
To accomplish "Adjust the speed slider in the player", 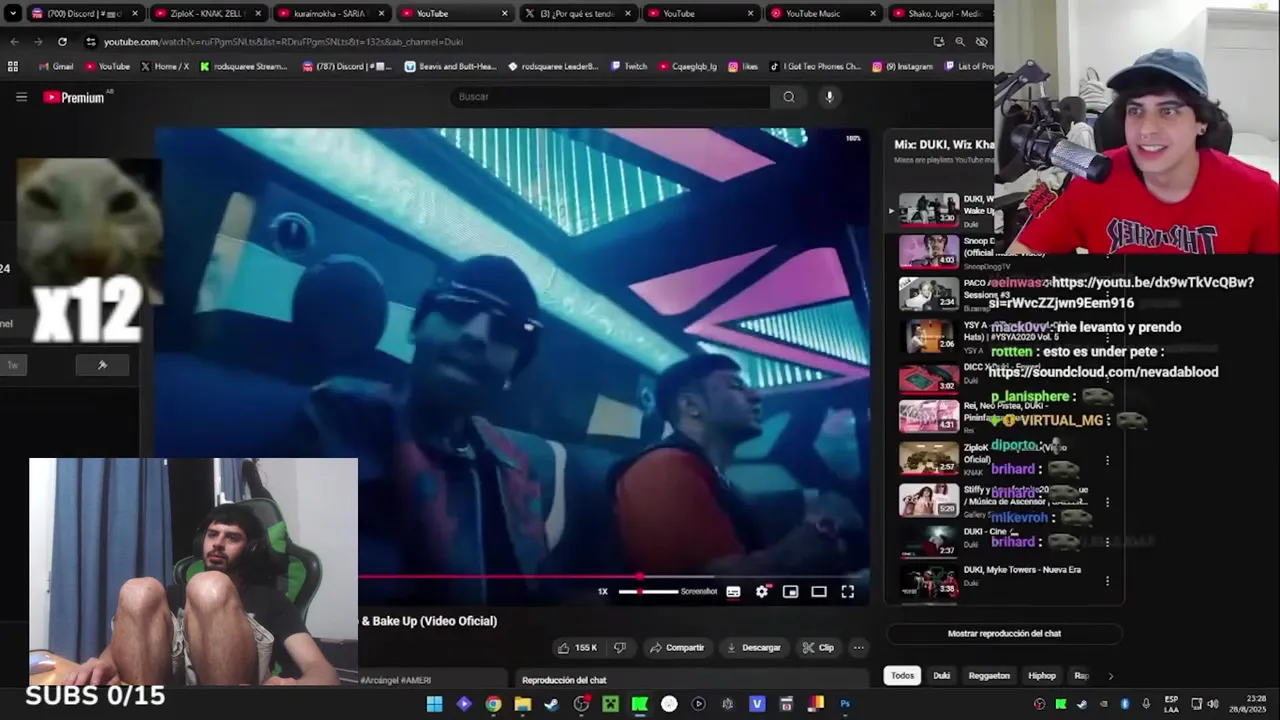I will click(647, 592).
